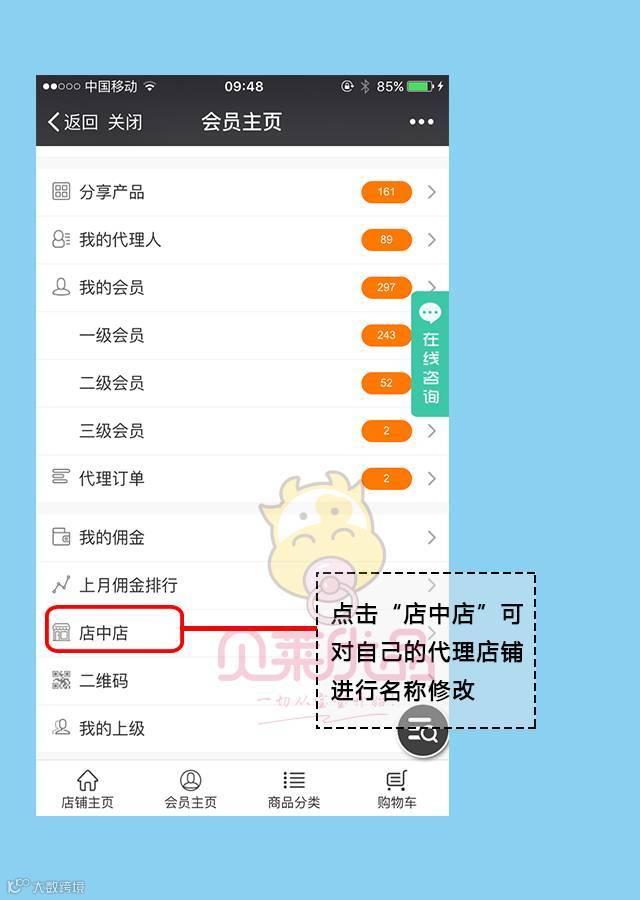The width and height of the screenshot is (640, 900).
Task: Switch to the 店铺主页 bottom tab
Action: click(x=87, y=789)
